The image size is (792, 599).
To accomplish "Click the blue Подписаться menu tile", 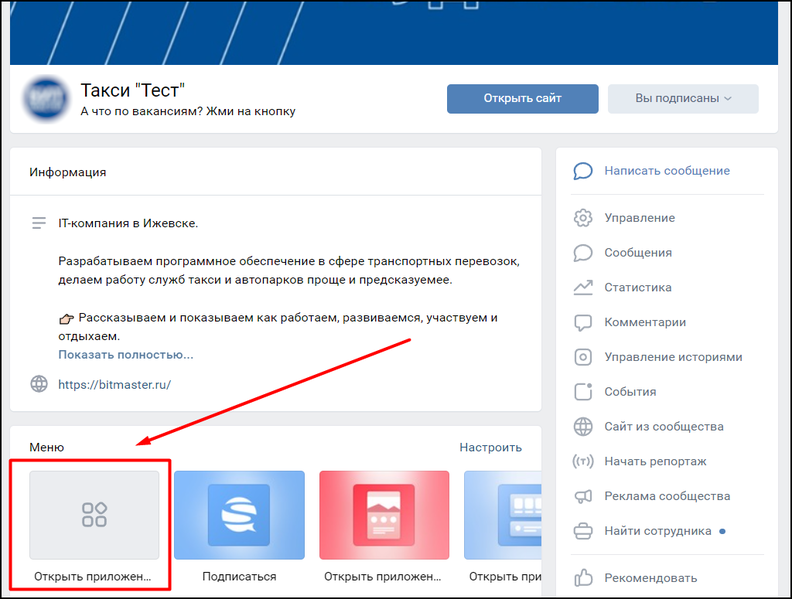I will tap(239, 515).
